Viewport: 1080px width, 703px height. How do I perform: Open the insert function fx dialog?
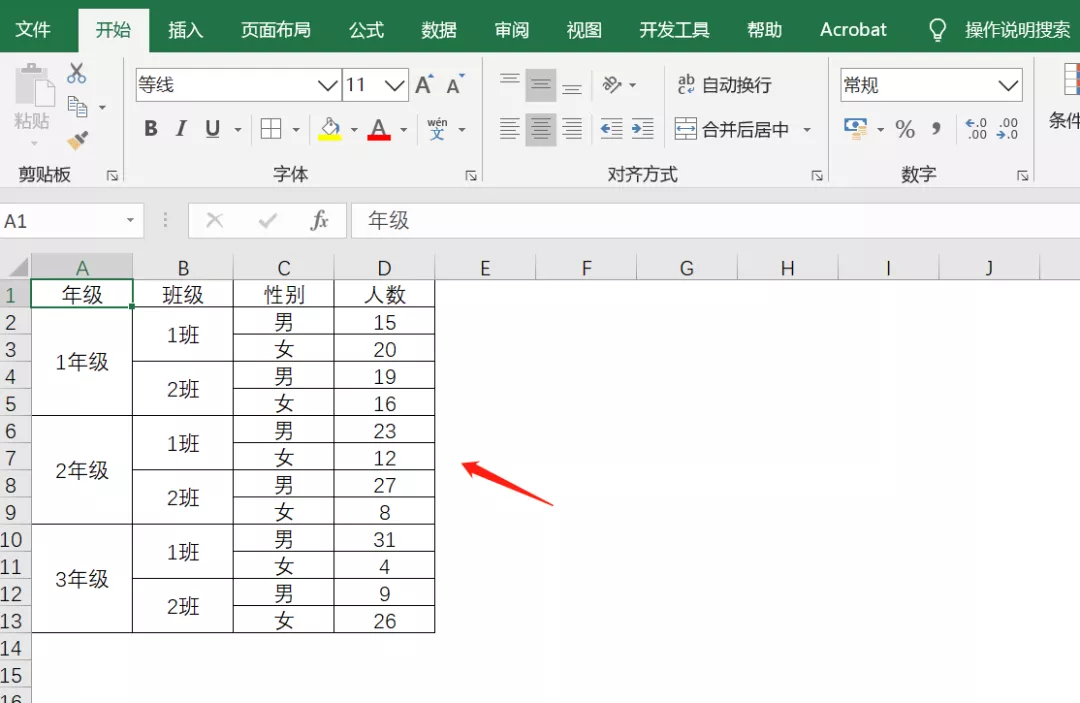coord(319,220)
